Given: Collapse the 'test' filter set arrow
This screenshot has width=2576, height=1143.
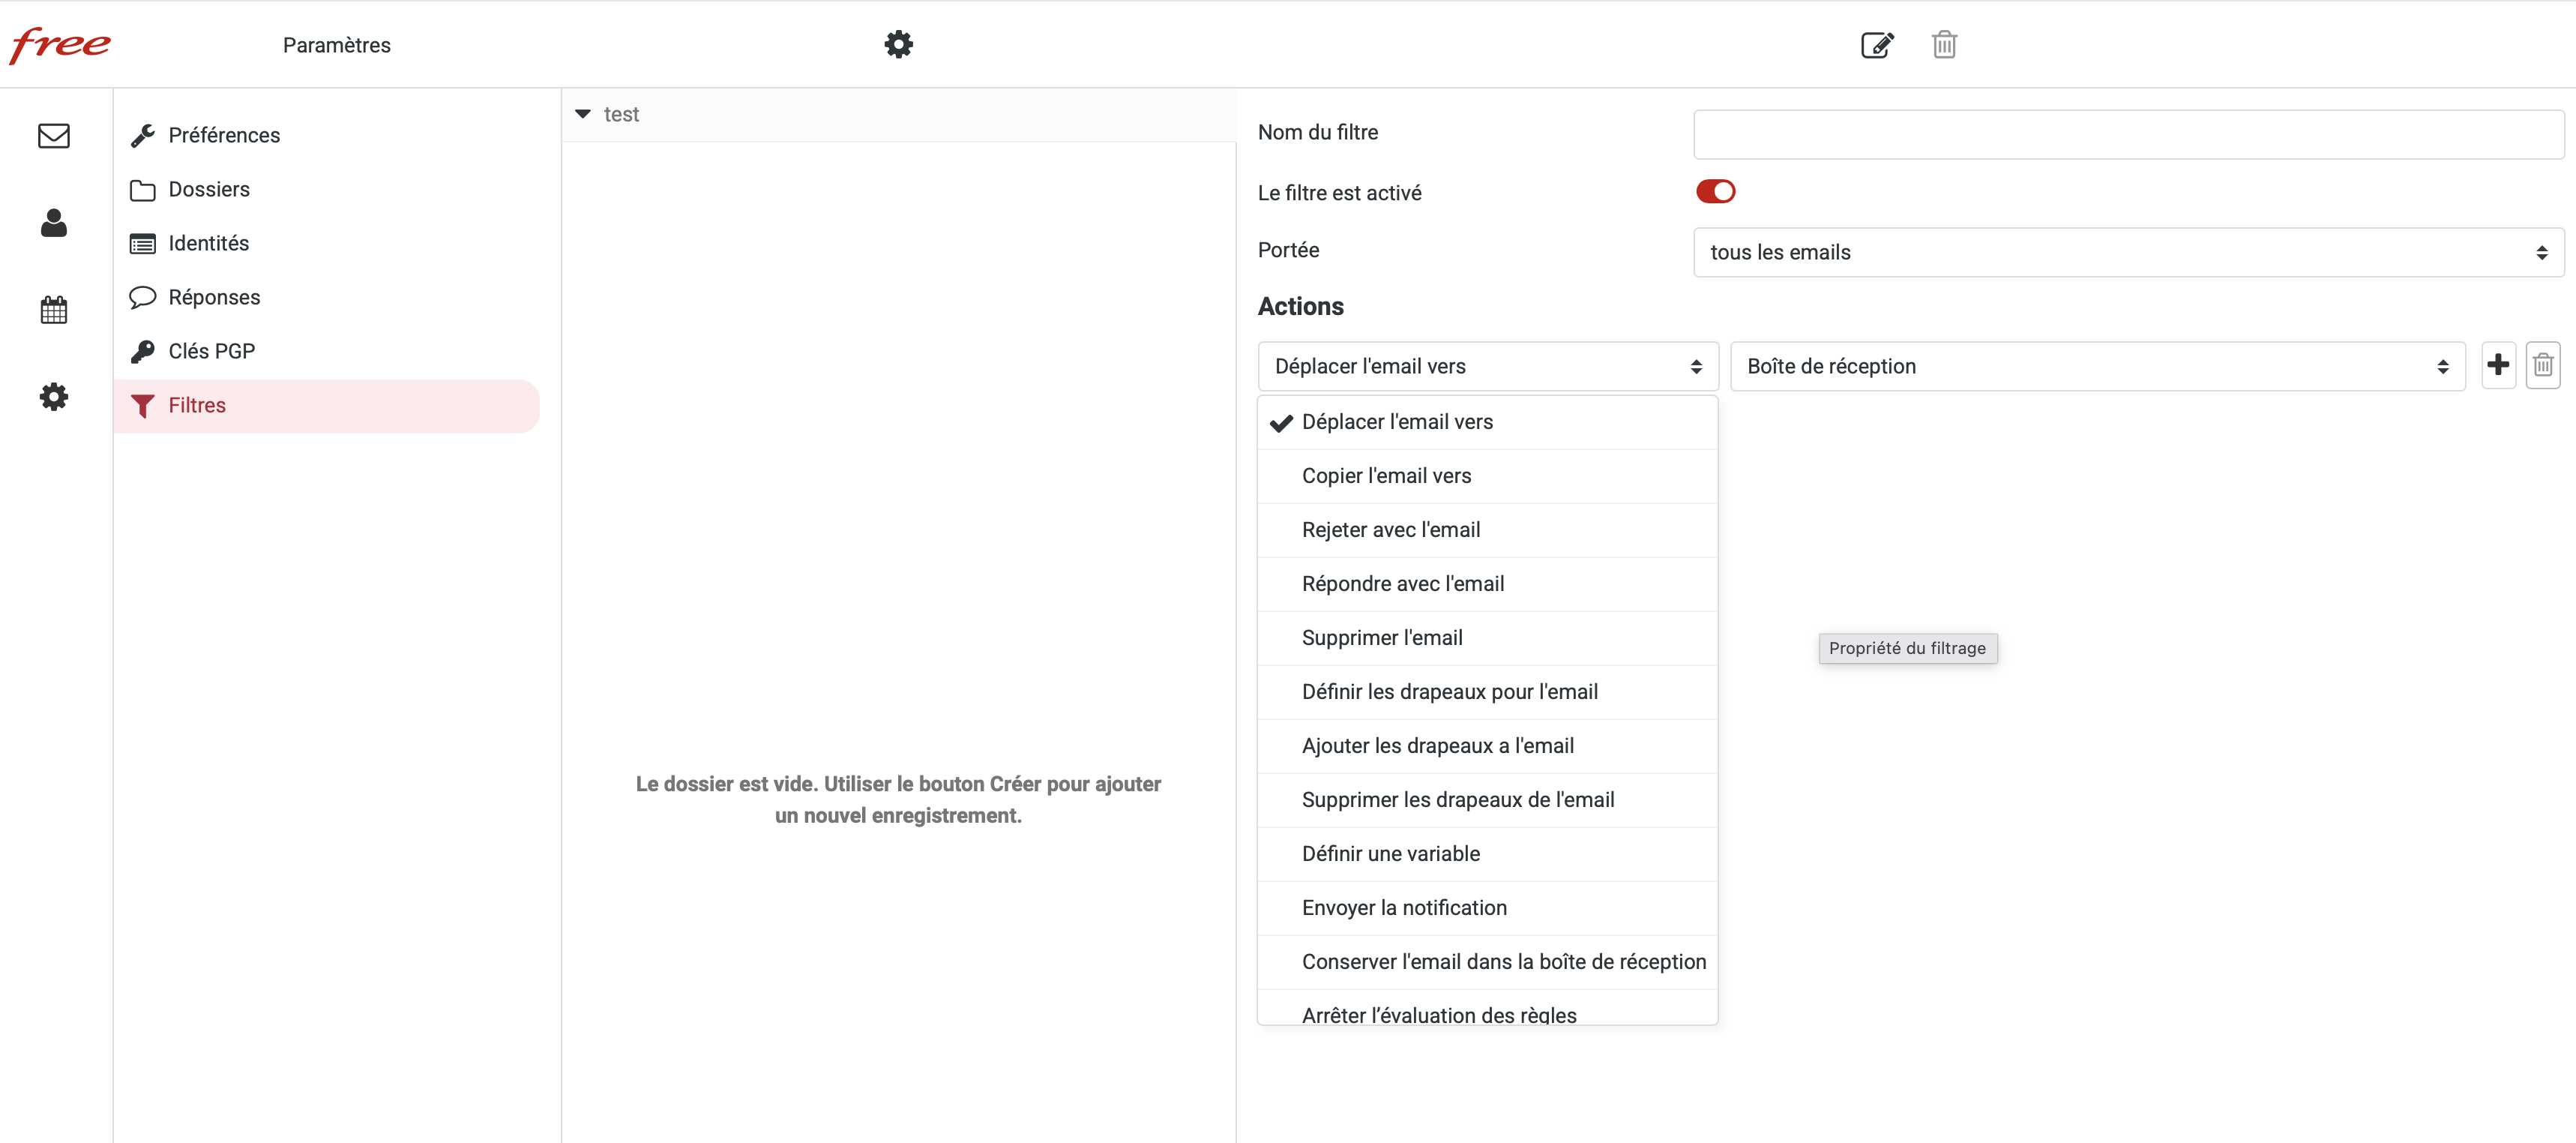Looking at the screenshot, I should tap(583, 115).
